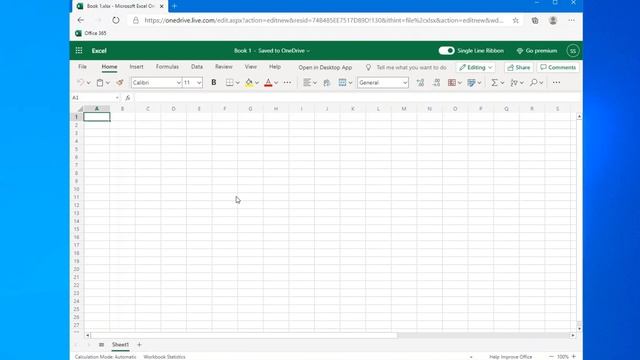This screenshot has height=360, width=640.
Task: Click Help Improve Office link
Action: click(511, 357)
